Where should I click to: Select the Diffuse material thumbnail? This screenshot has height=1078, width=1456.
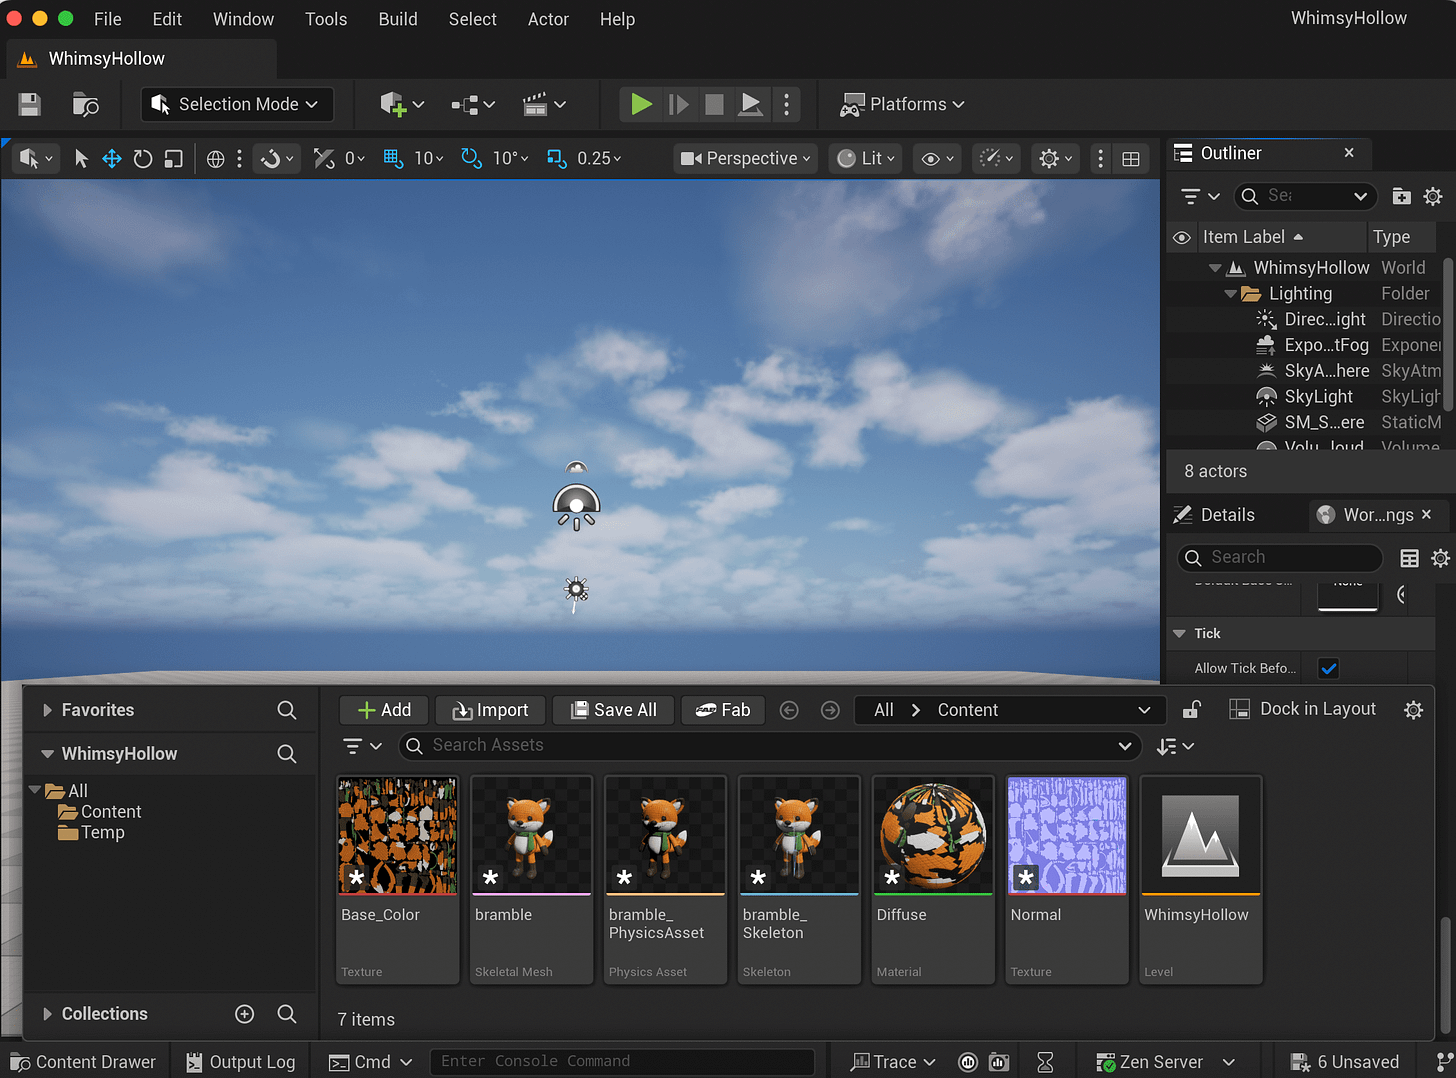(x=933, y=836)
